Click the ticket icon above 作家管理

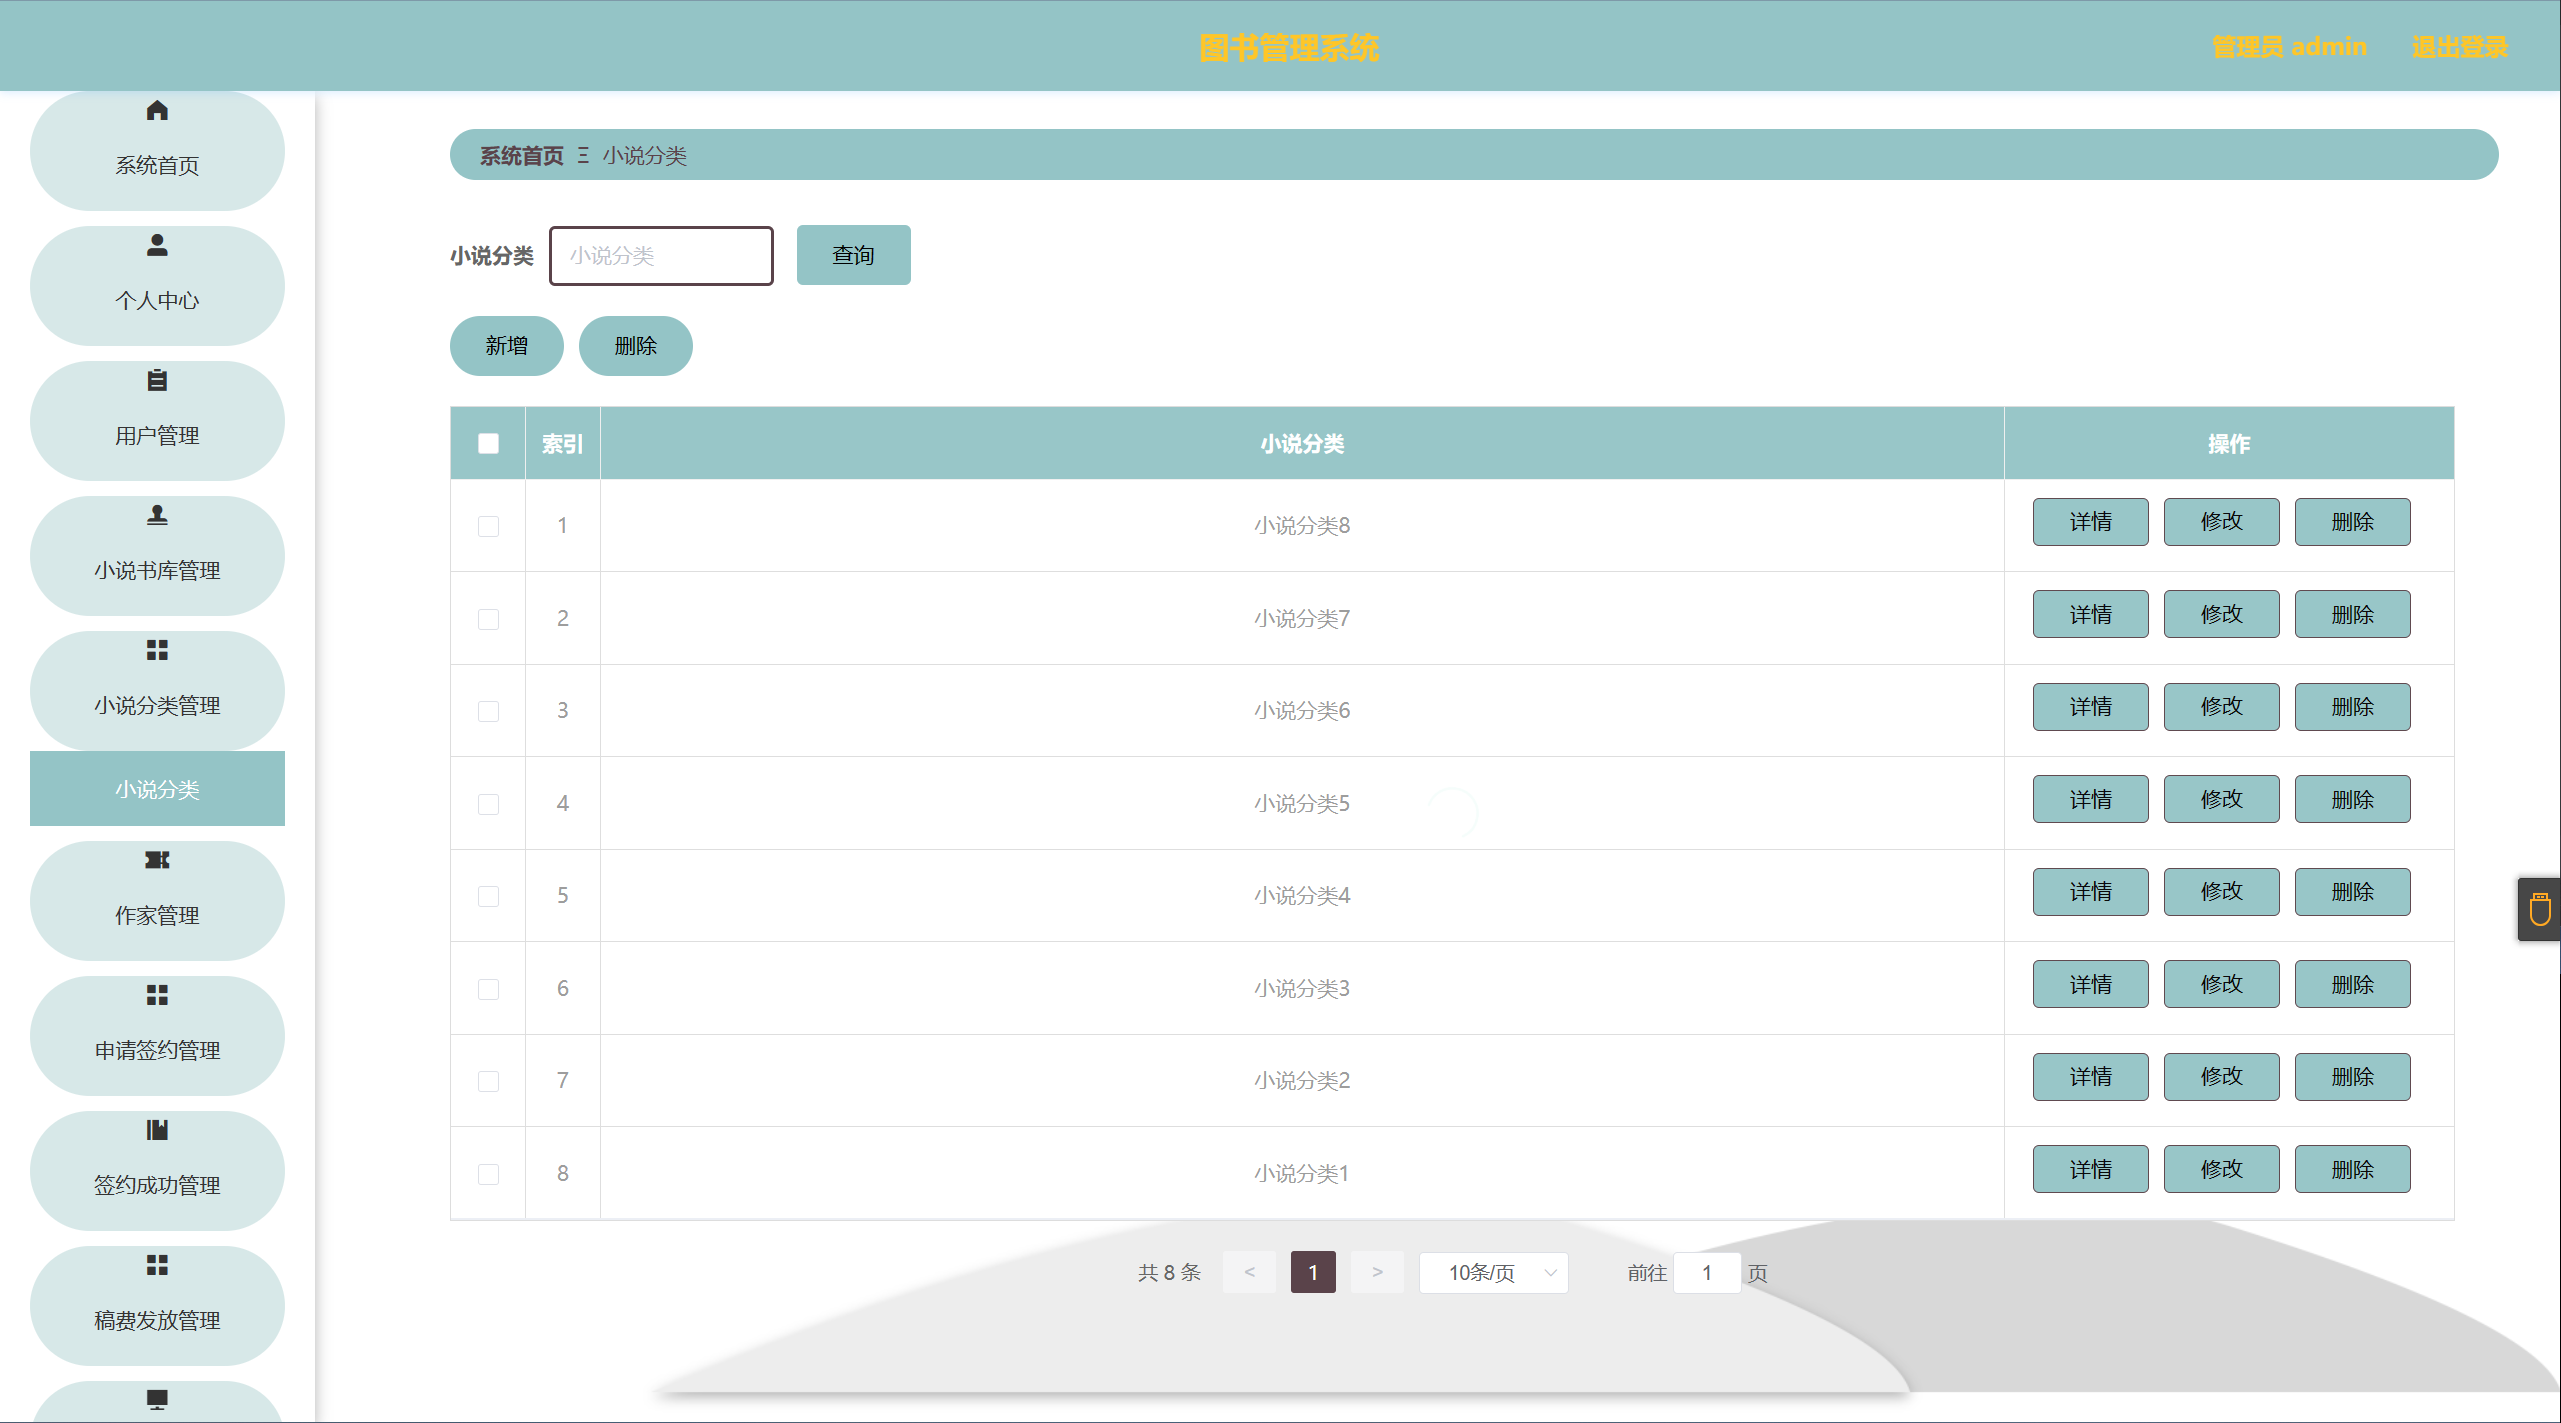pos(157,860)
